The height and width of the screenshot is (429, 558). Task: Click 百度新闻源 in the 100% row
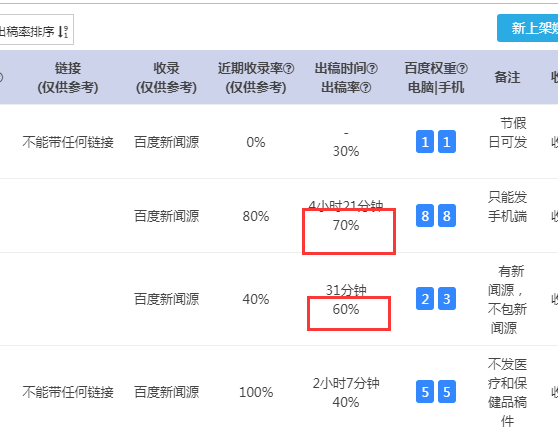click(x=167, y=392)
